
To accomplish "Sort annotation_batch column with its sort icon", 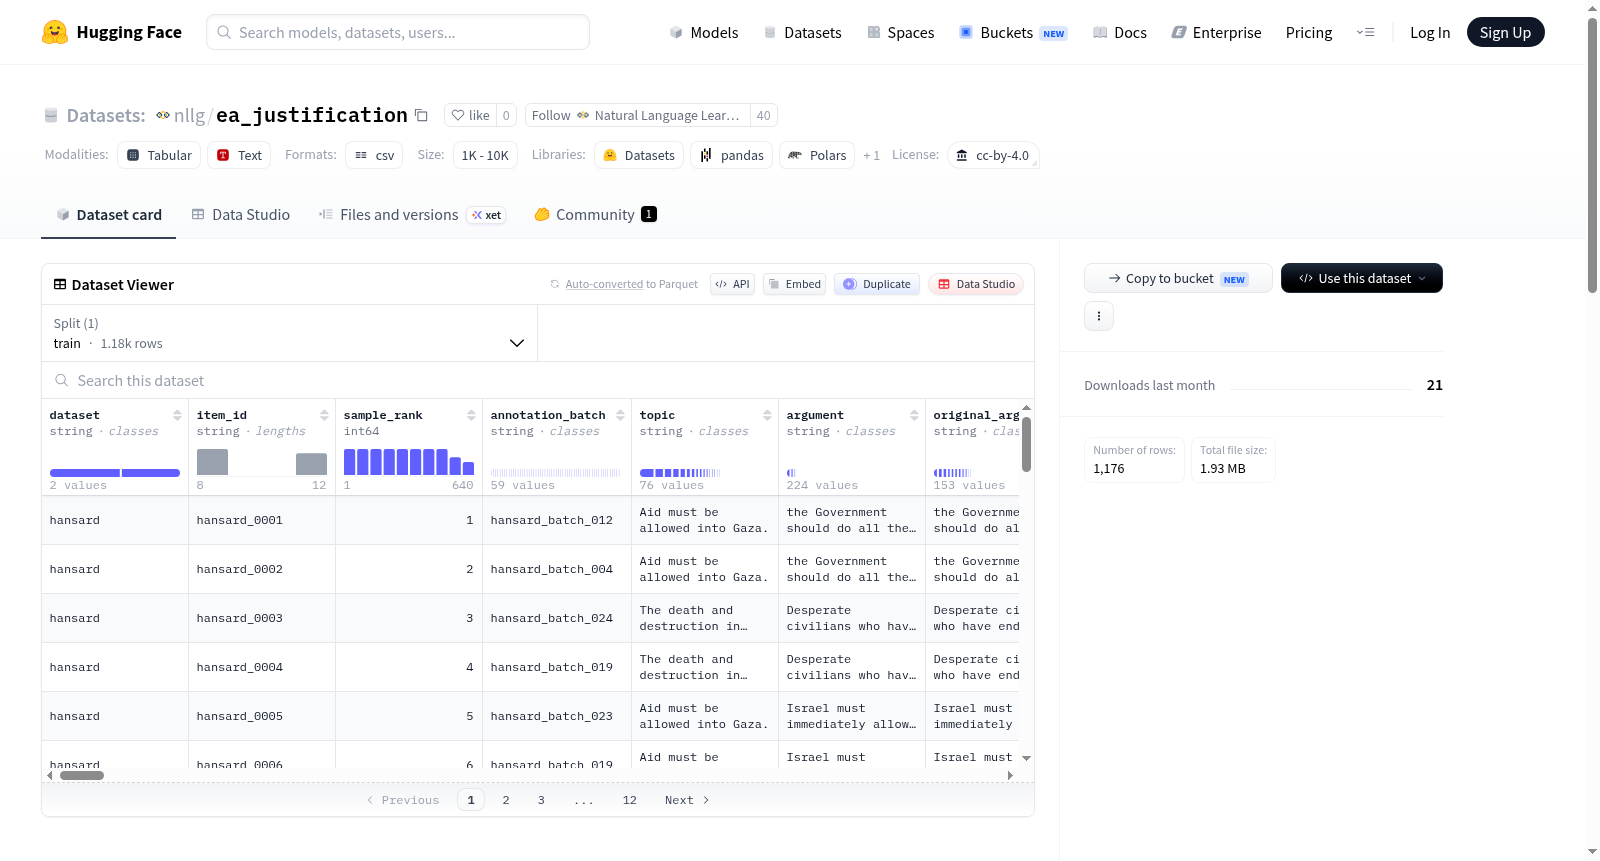I will coord(620,415).
